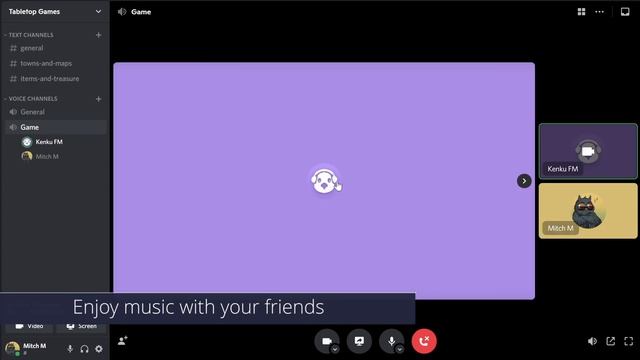
Task: Click the Game channel header title
Action: [141, 12]
